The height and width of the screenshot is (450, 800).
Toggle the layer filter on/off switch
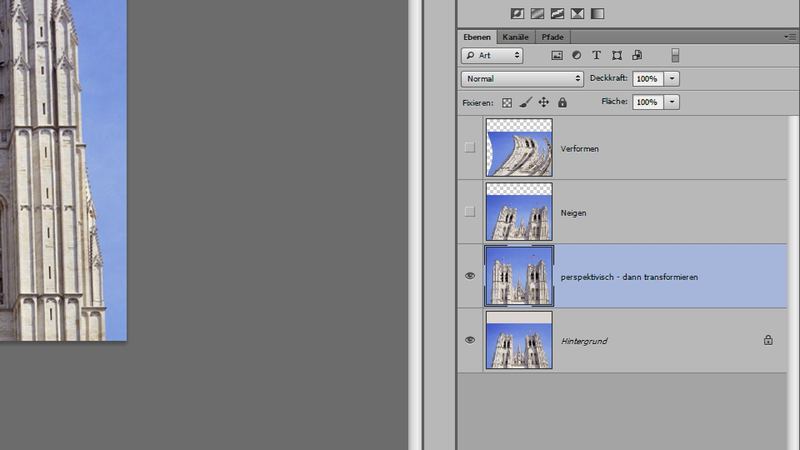pos(675,55)
